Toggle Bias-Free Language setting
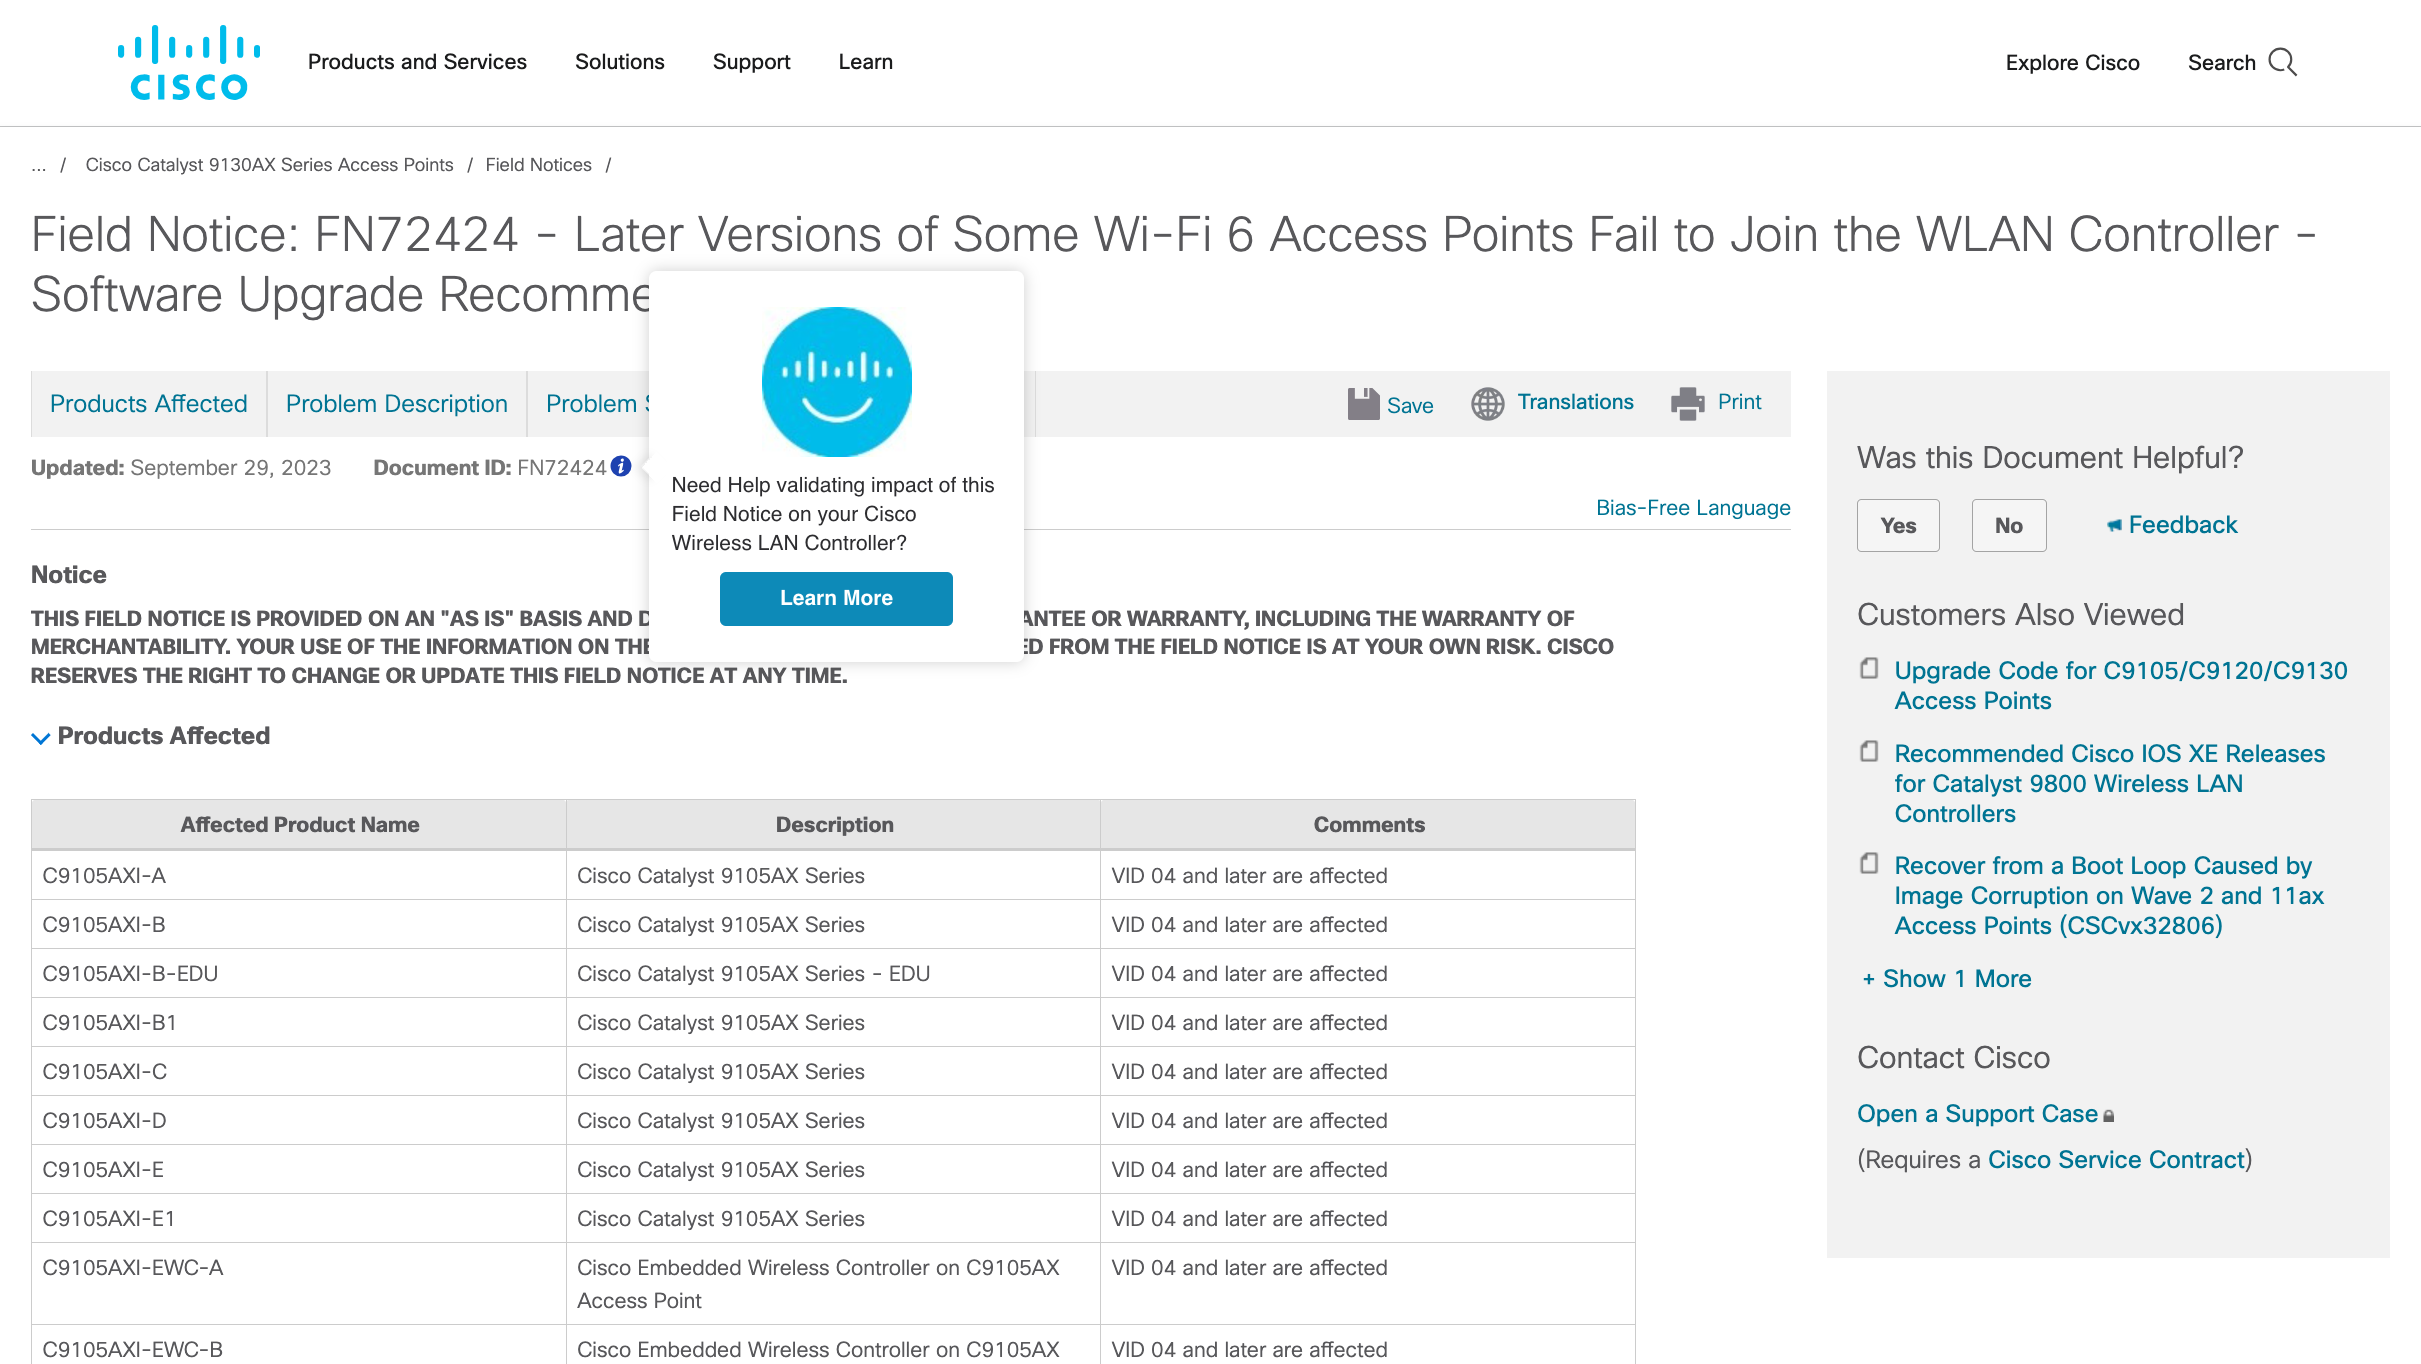The image size is (2421, 1364). coord(1694,507)
